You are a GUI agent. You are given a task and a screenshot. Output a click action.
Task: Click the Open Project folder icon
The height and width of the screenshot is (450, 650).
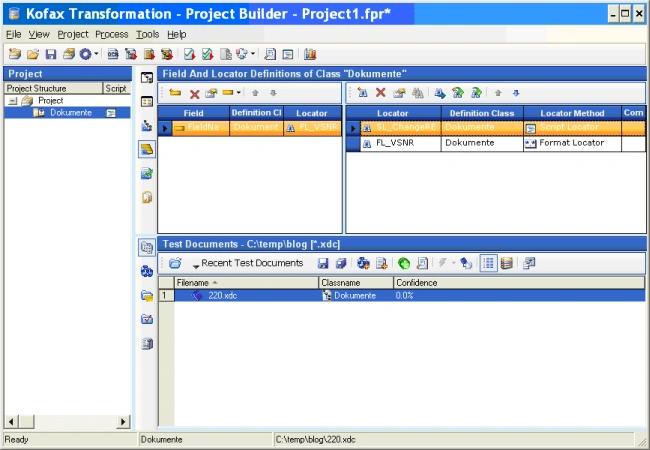click(x=33, y=54)
